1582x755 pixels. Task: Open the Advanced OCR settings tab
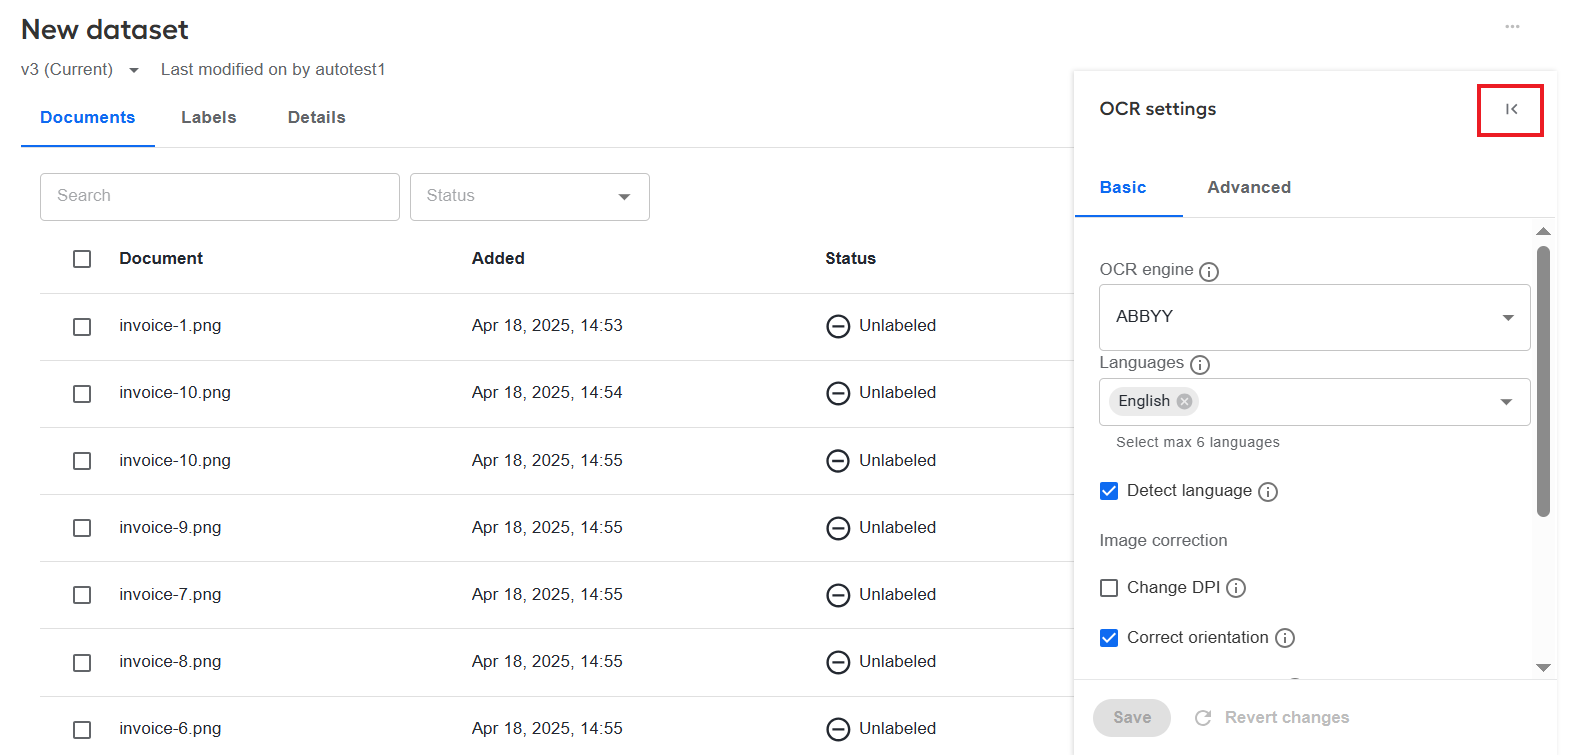(1249, 188)
